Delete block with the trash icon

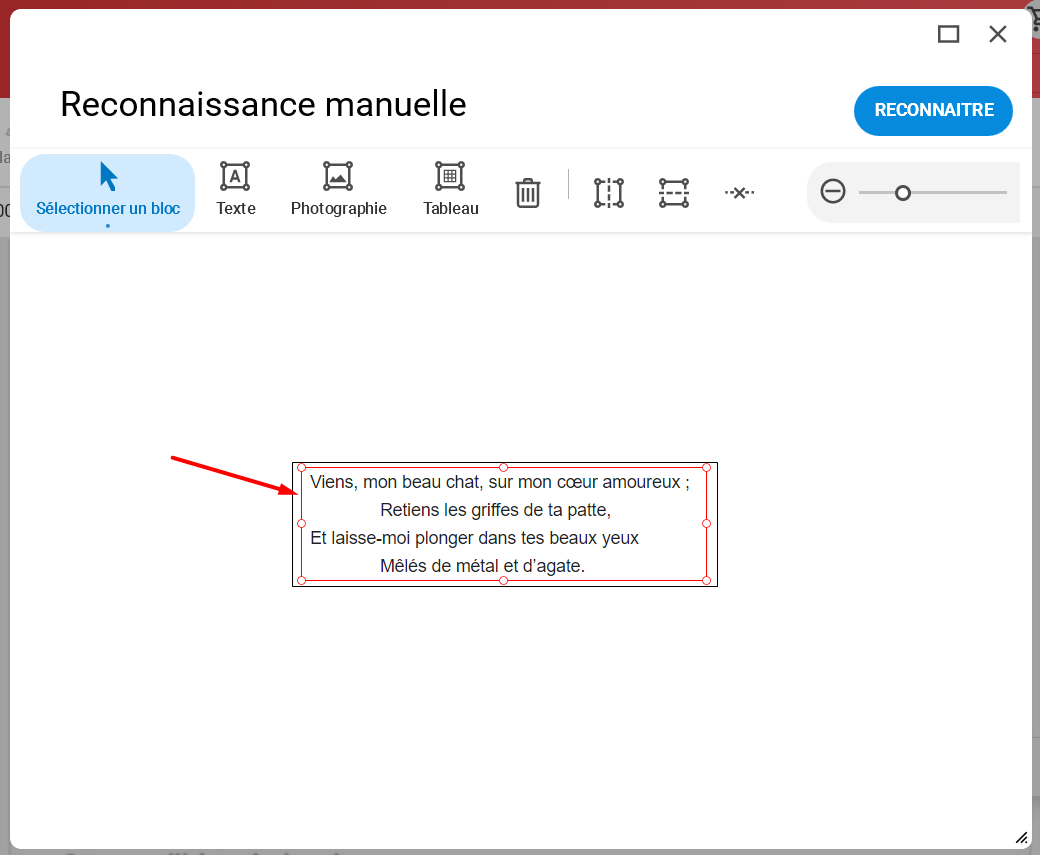coord(528,193)
